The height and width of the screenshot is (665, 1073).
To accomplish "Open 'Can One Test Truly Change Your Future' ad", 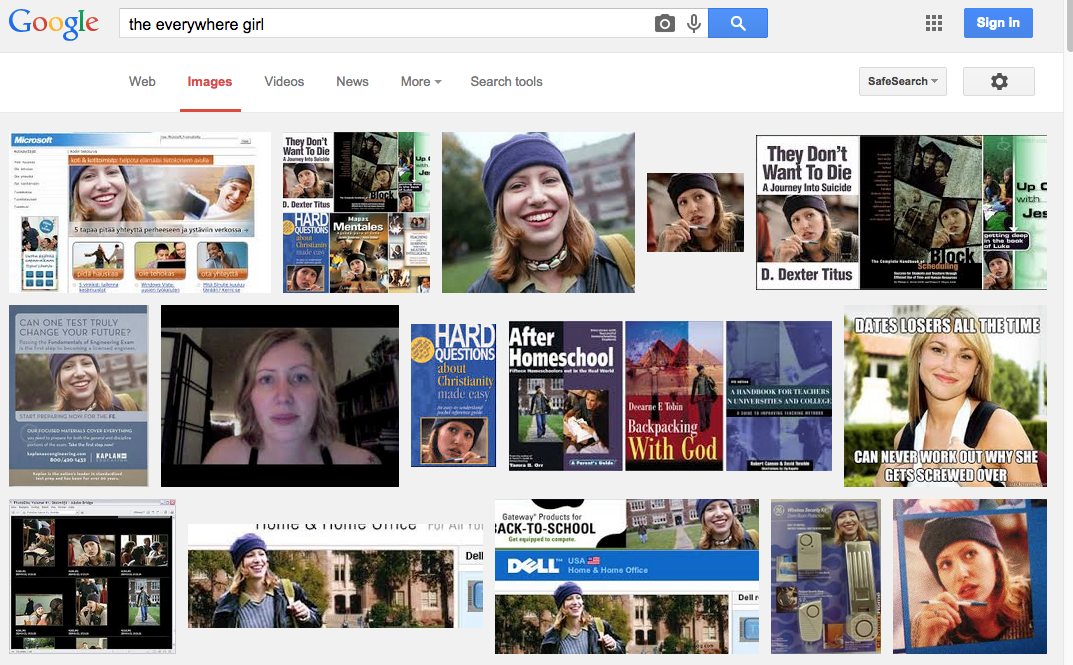I will coord(79,396).
